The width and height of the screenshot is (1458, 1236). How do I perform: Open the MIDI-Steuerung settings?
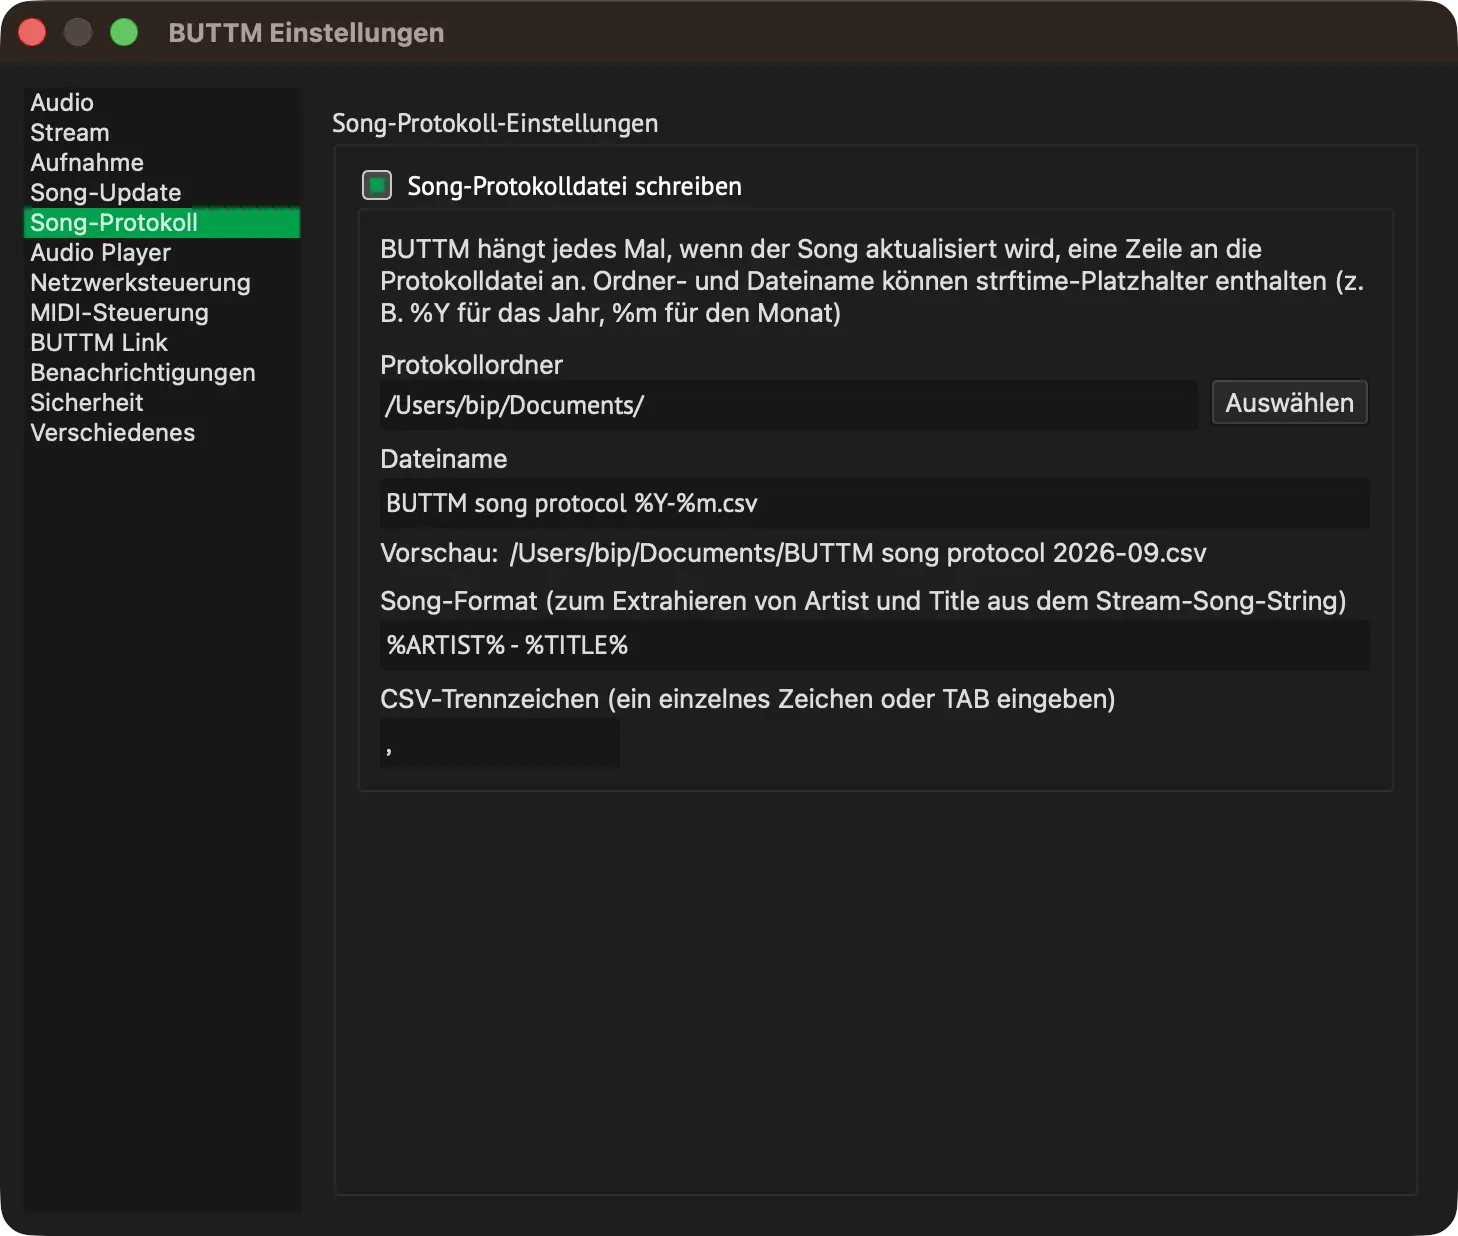[161, 313]
